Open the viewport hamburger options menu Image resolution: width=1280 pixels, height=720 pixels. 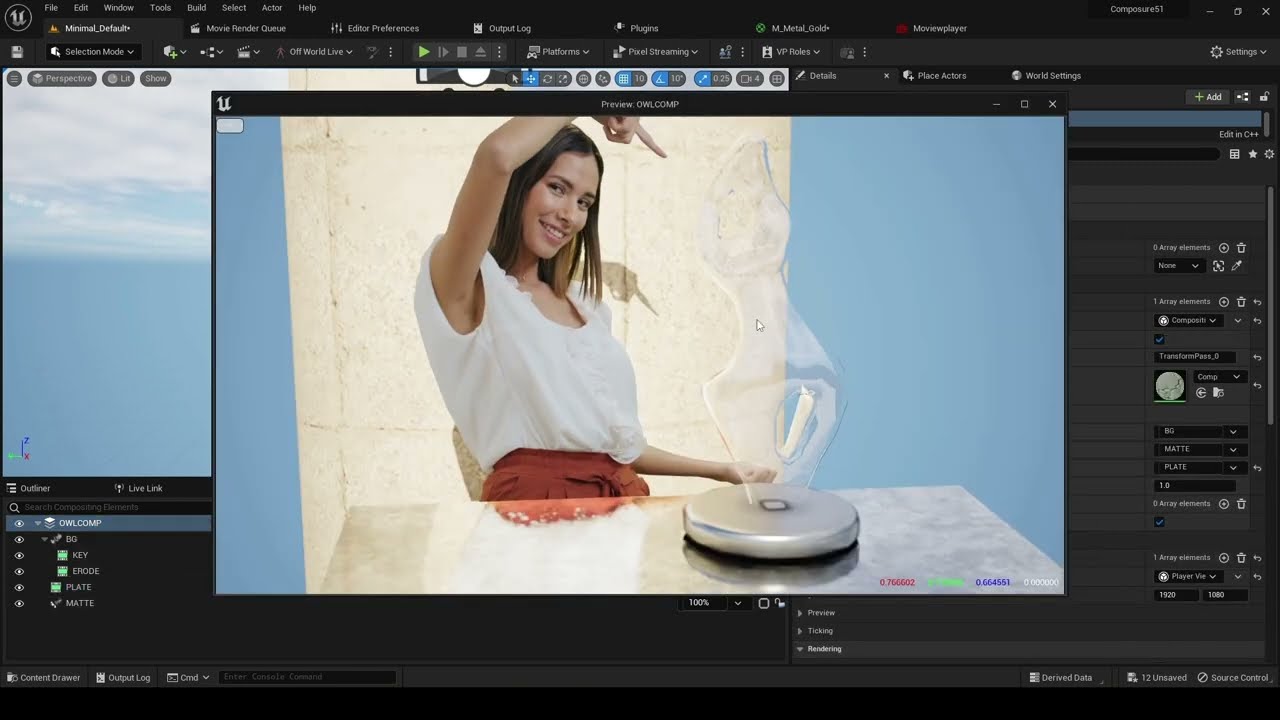(14, 78)
